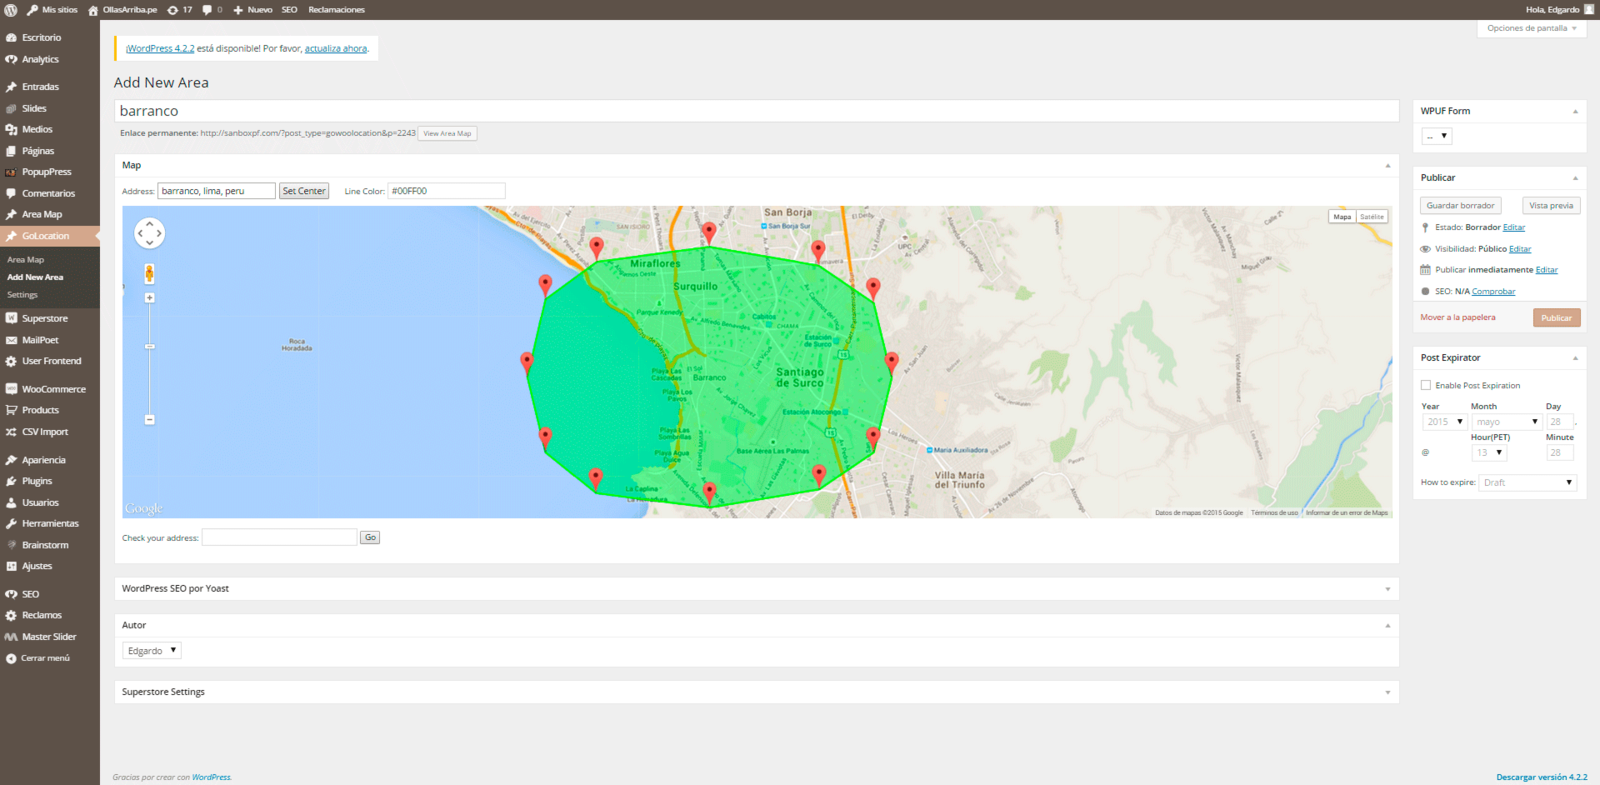Viewport: 1600px width, 785px height.
Task: Open Superstore in the sidebar
Action: click(x=45, y=318)
